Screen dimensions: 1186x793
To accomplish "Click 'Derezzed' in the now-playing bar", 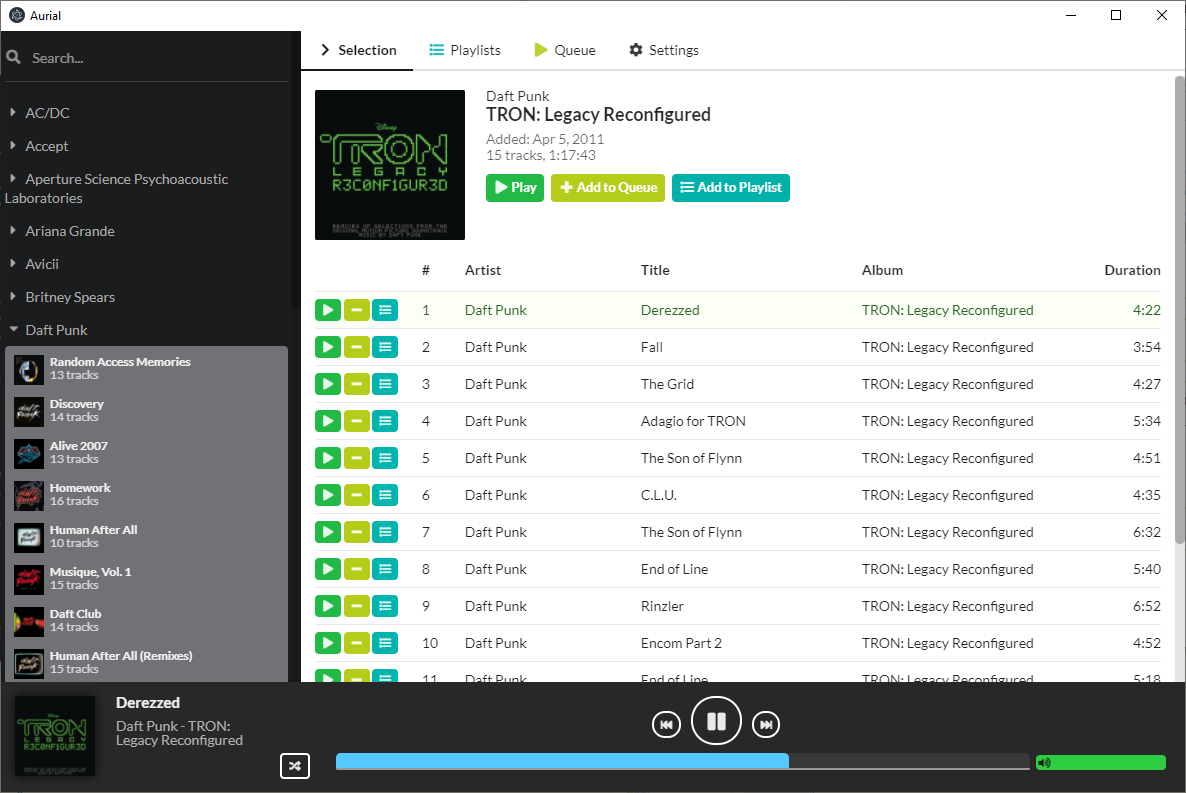I will tap(147, 703).
